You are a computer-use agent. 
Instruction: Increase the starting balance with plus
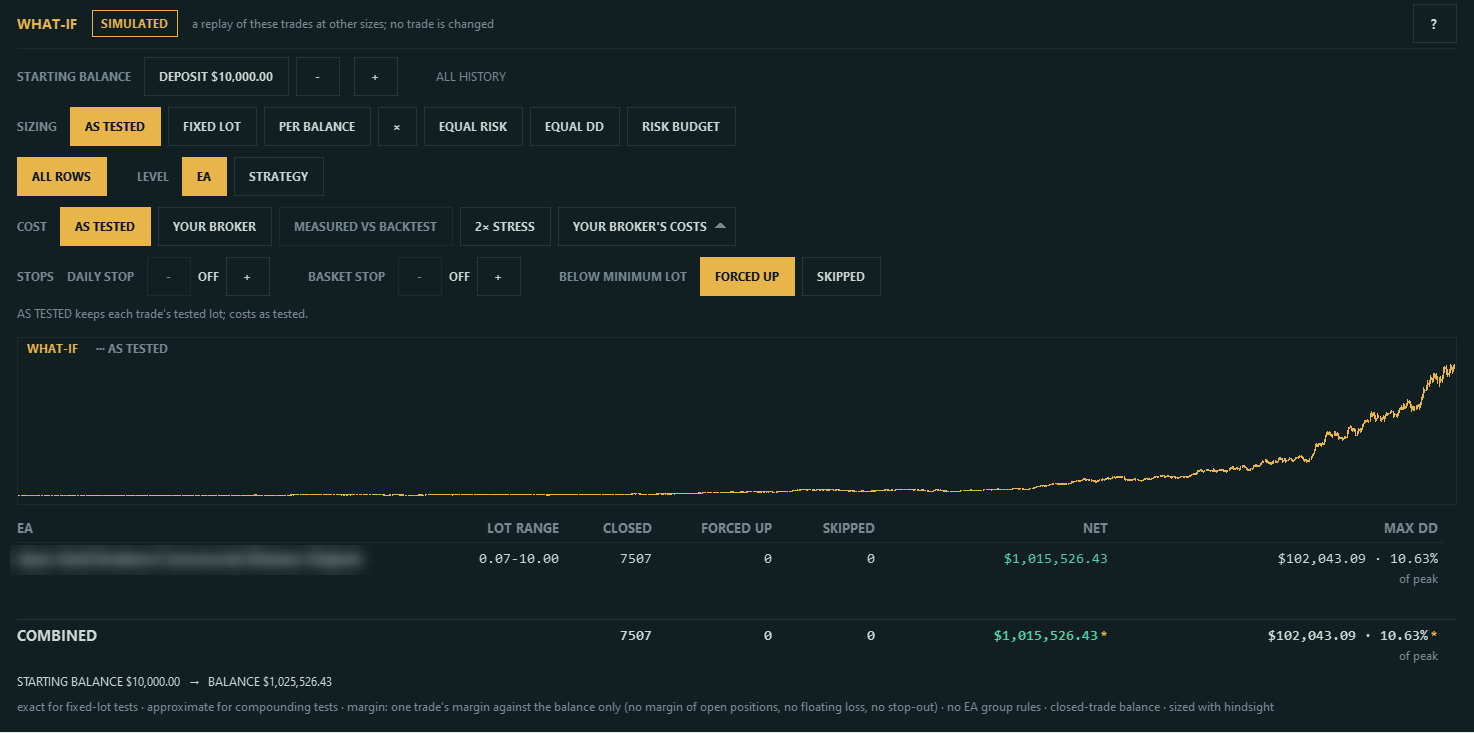pyautogui.click(x=376, y=77)
